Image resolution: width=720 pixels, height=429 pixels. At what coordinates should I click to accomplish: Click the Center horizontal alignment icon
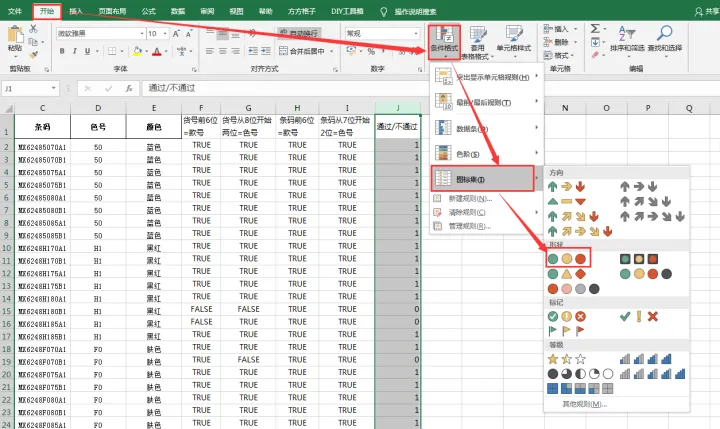point(223,51)
